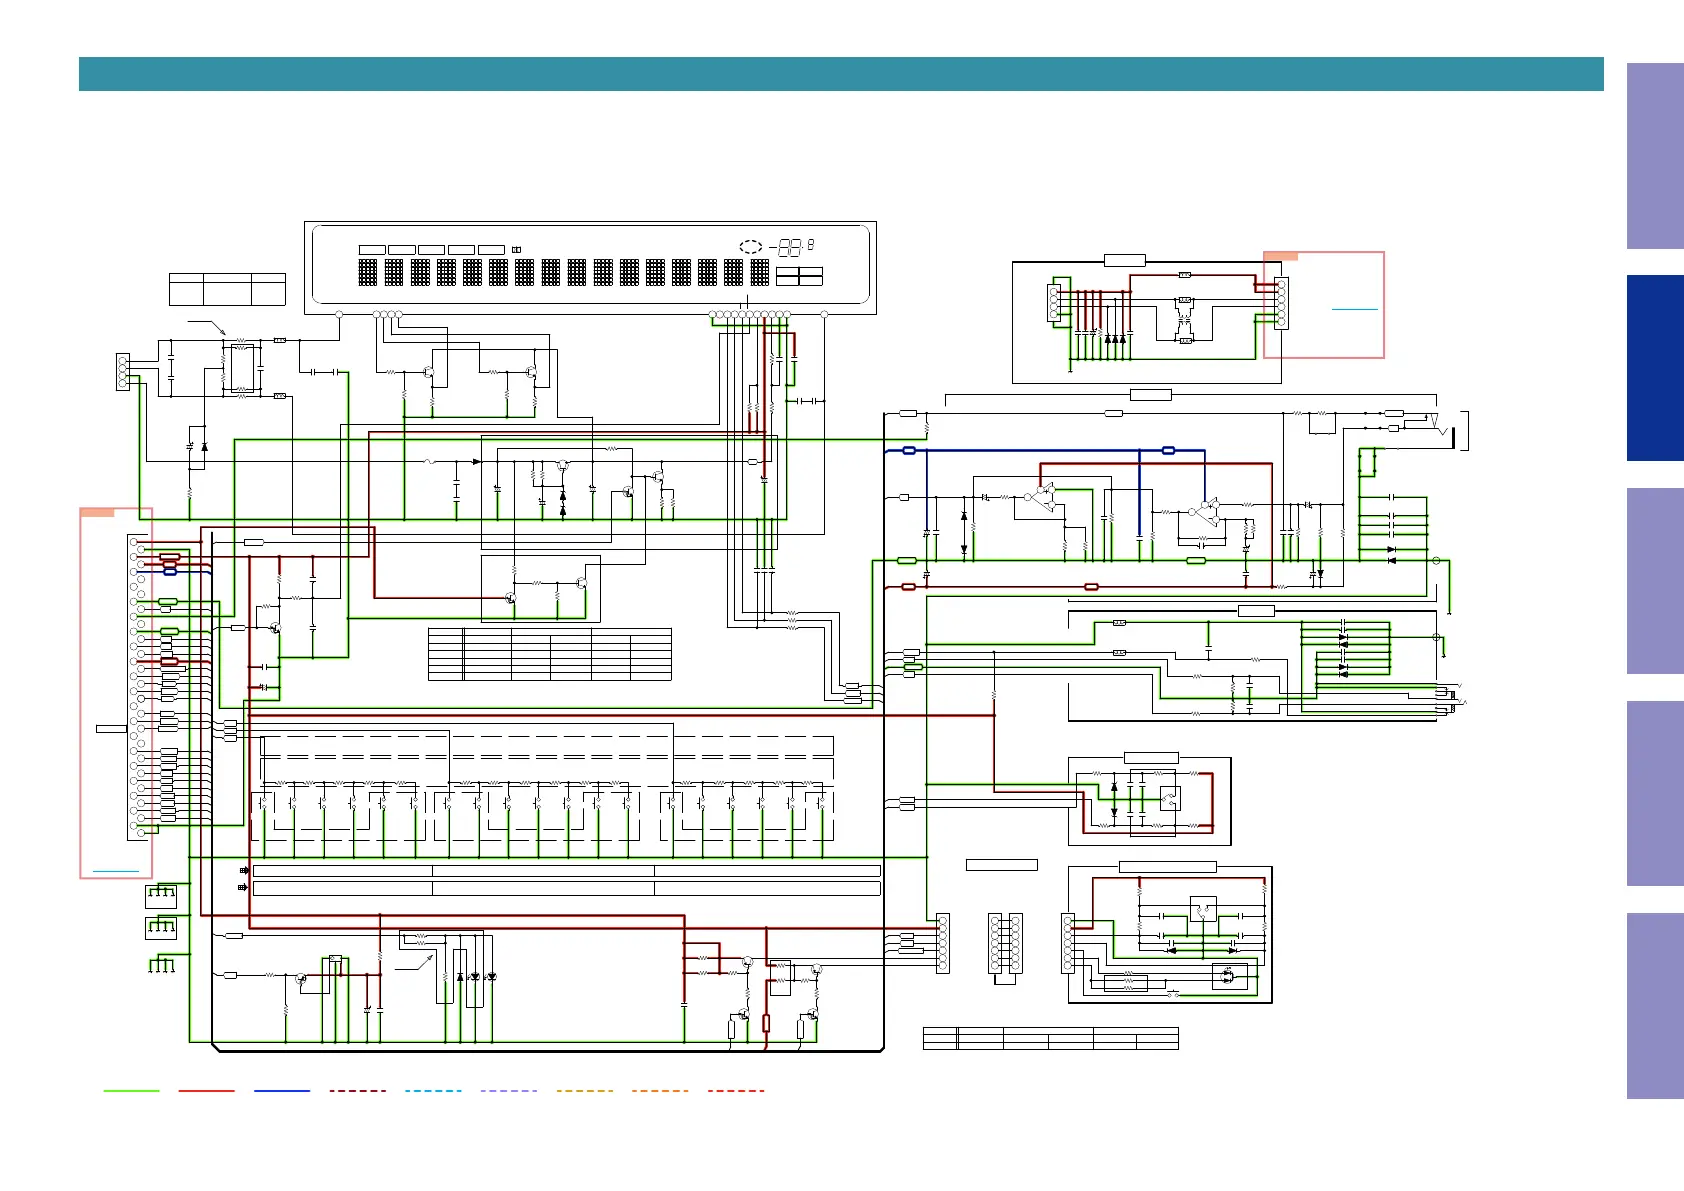Open the third side tab from top
The width and height of the screenshot is (1684, 1191).
click(1655, 580)
